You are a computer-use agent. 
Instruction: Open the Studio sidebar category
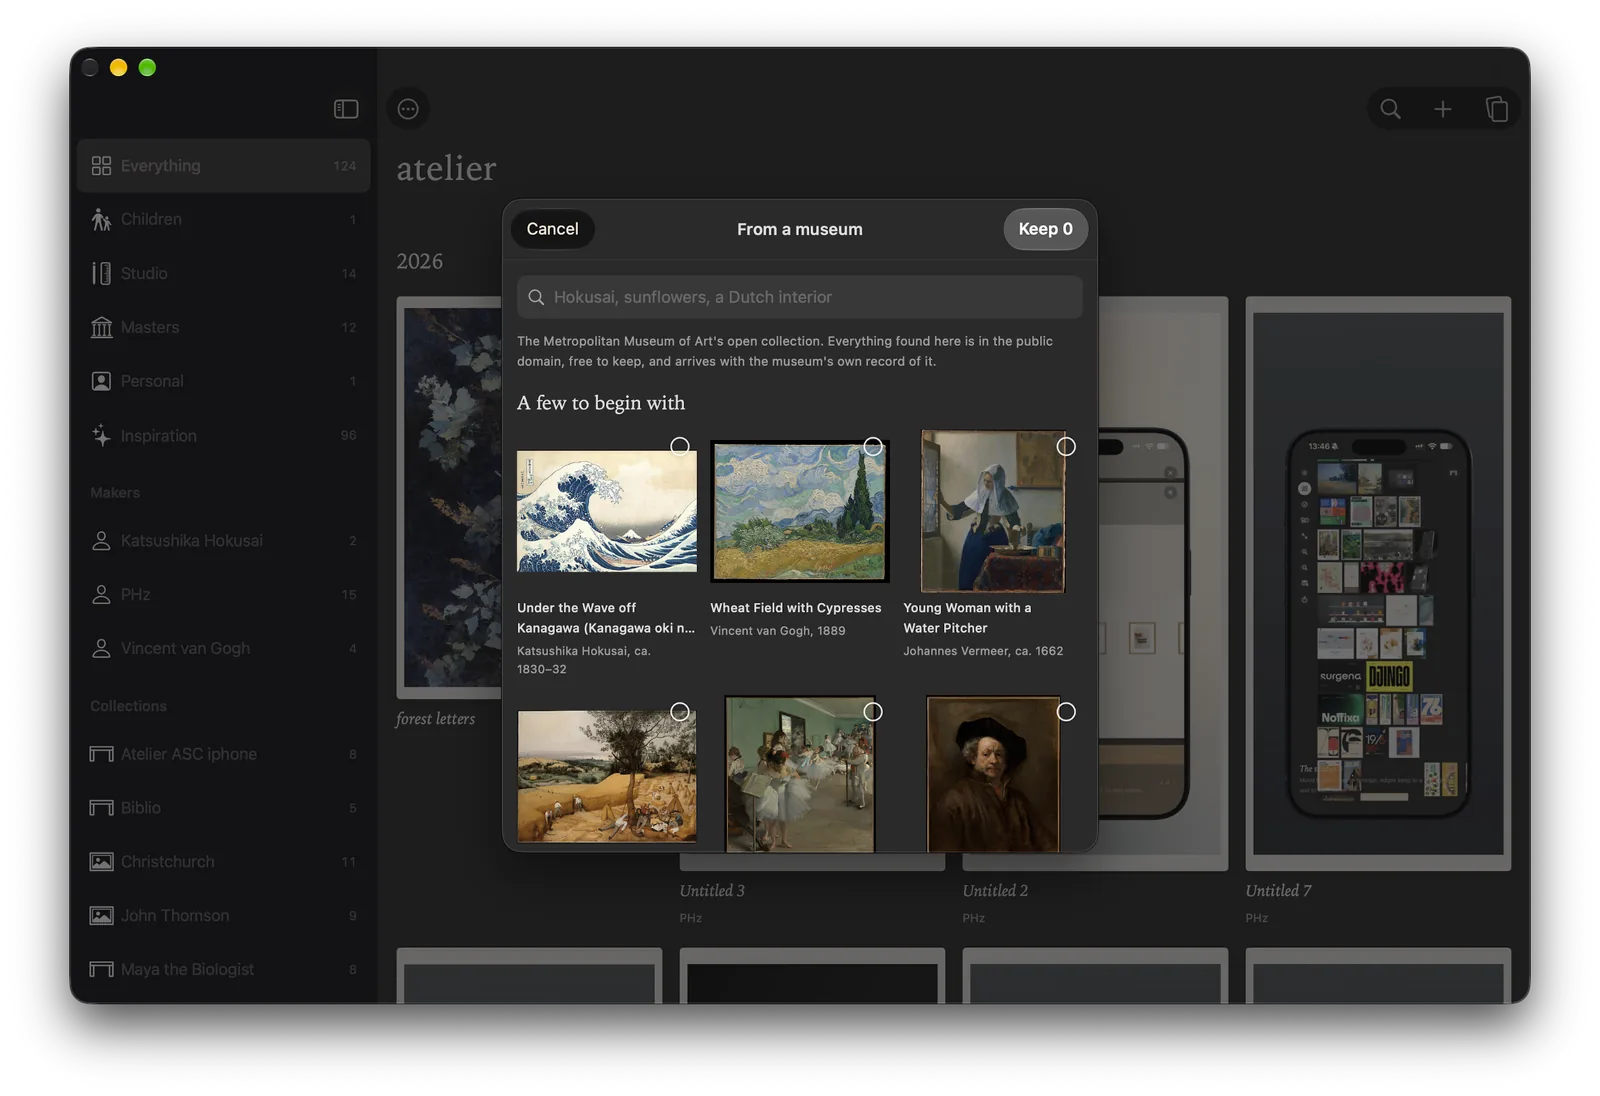(224, 274)
